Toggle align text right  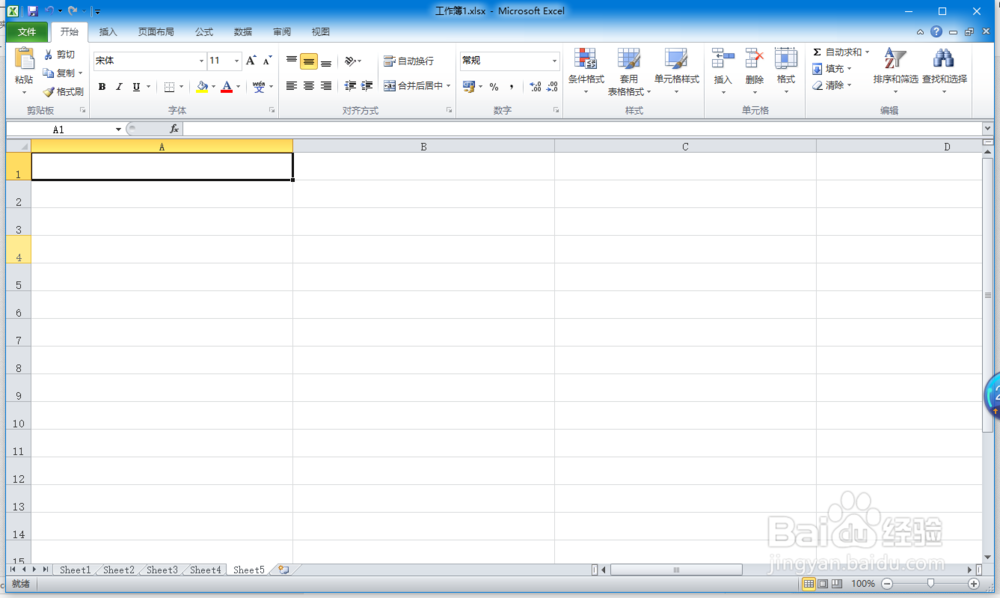(326, 86)
